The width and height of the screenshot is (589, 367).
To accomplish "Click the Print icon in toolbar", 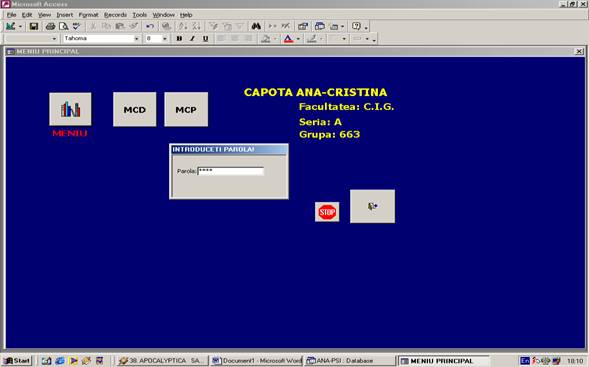I will point(50,26).
